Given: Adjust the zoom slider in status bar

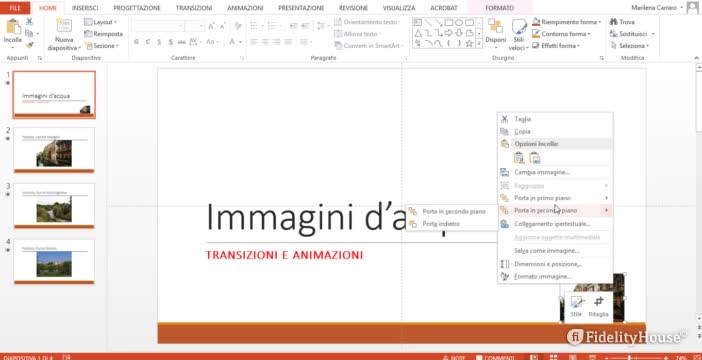Looking at the screenshot, I should tap(630, 357).
